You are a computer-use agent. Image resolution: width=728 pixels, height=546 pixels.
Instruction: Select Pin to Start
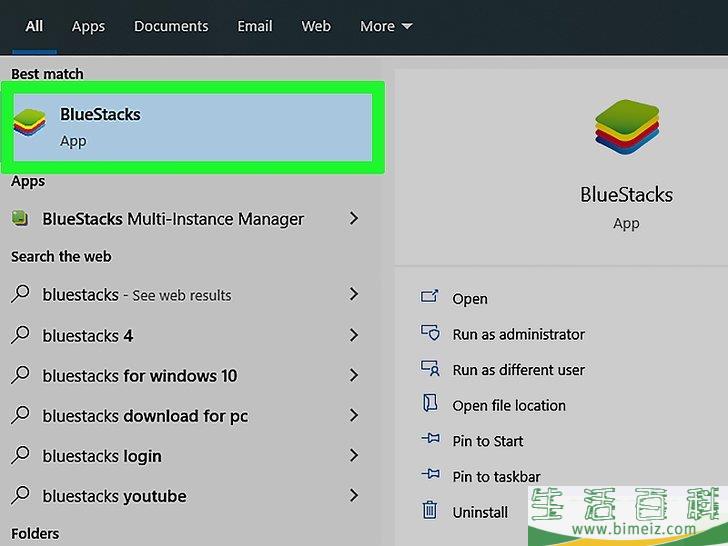[x=488, y=441]
